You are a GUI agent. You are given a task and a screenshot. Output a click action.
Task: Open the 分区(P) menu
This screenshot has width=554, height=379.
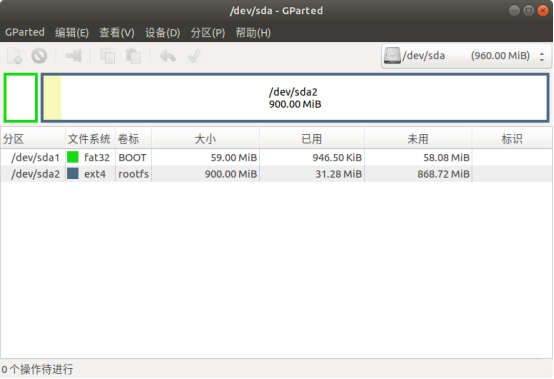(x=208, y=32)
